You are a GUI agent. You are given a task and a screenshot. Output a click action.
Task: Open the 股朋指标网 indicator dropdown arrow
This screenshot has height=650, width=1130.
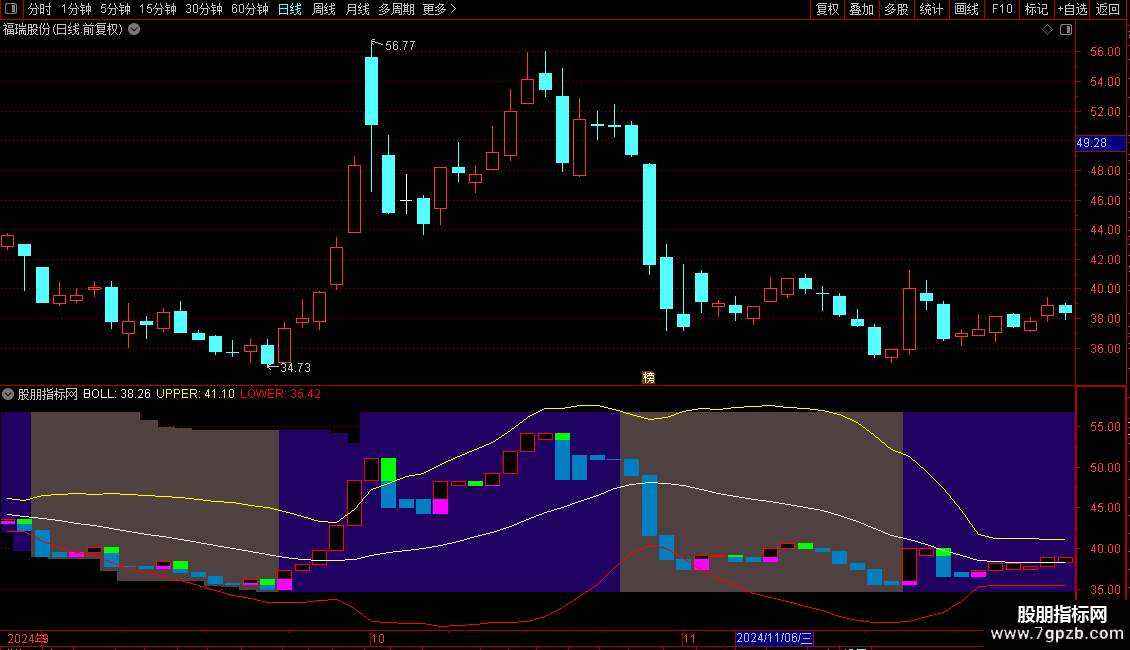click(x=8, y=394)
